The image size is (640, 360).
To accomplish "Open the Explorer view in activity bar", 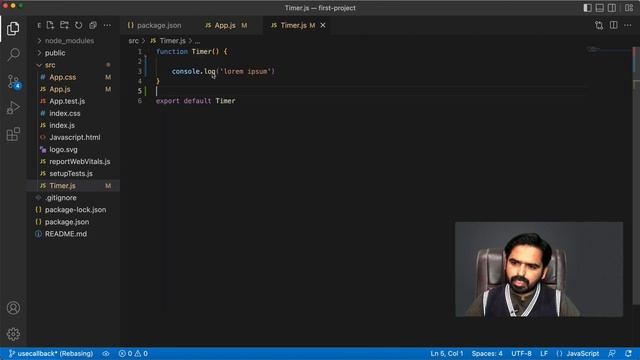I will click(13, 28).
